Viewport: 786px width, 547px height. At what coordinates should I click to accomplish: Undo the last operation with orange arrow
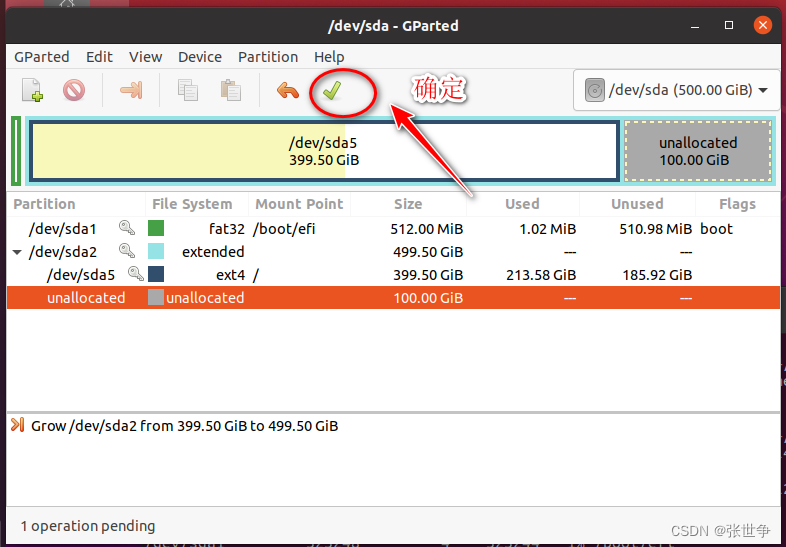pos(288,91)
